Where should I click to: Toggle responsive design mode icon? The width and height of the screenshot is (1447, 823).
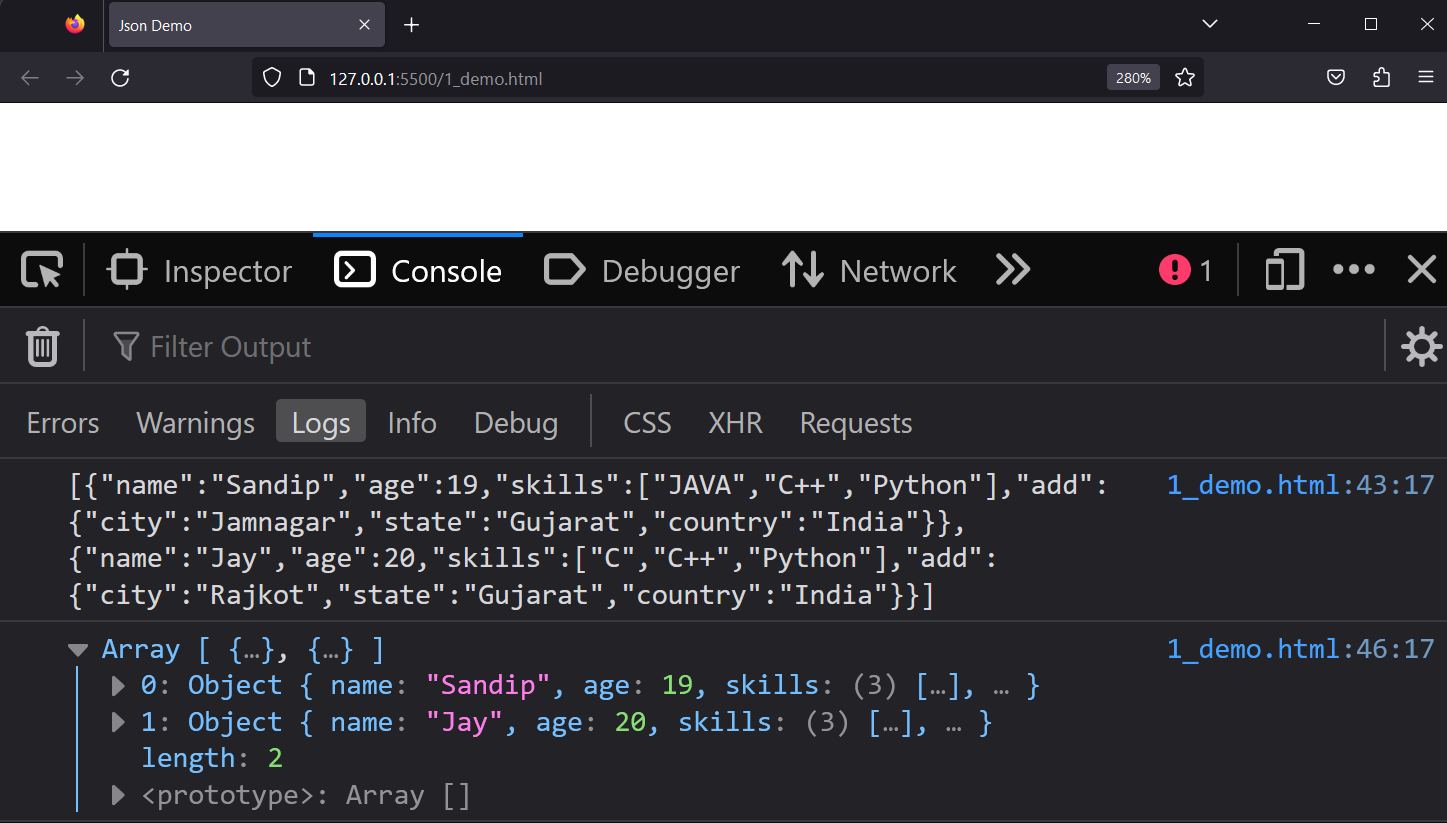(1285, 270)
